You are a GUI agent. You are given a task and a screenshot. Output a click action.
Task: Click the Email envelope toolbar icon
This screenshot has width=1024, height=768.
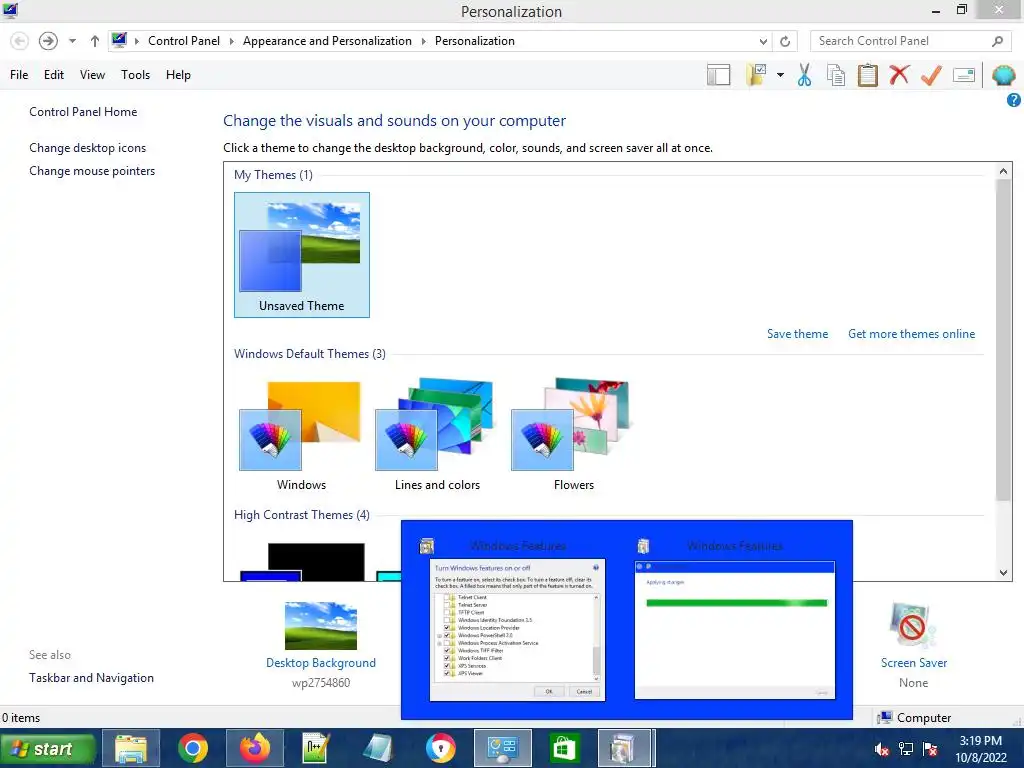point(964,75)
